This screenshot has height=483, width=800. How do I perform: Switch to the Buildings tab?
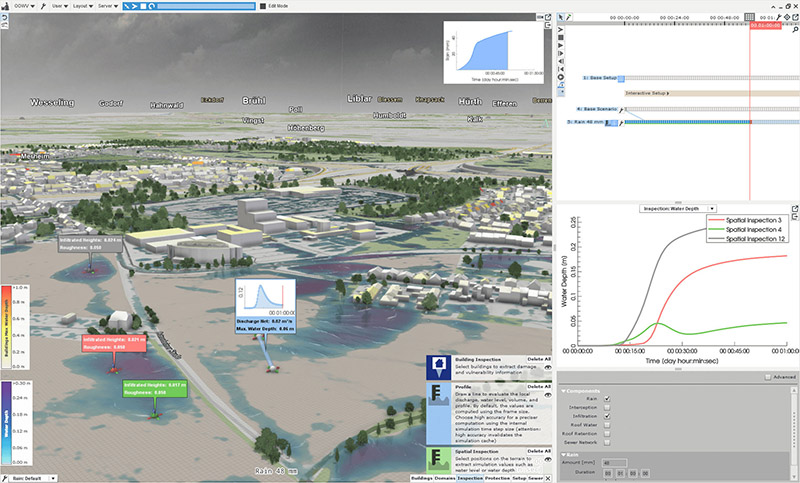pos(421,478)
